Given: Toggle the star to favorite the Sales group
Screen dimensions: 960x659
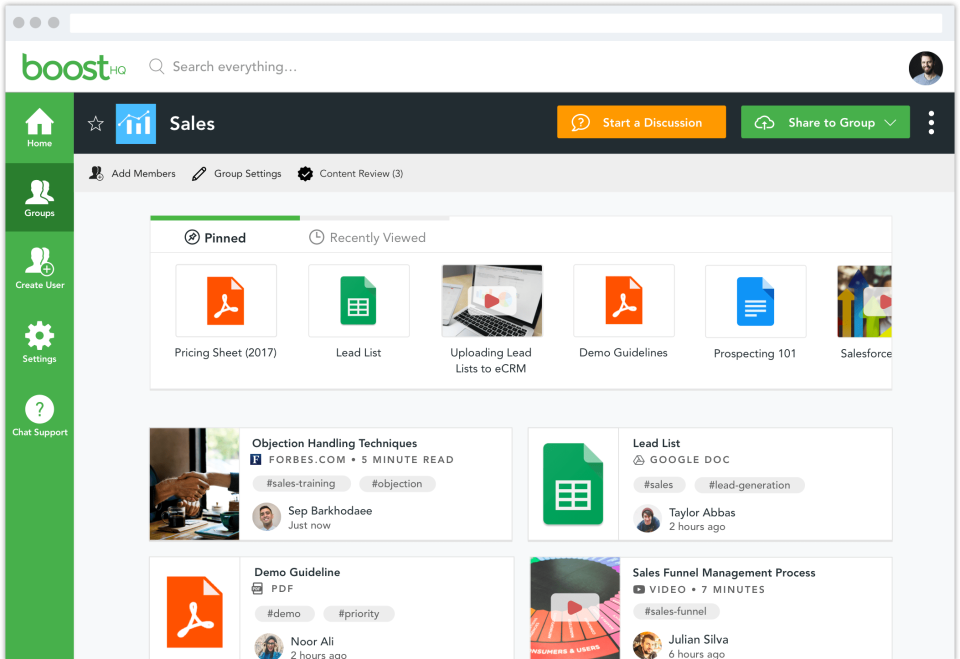Looking at the screenshot, I should tap(95, 122).
